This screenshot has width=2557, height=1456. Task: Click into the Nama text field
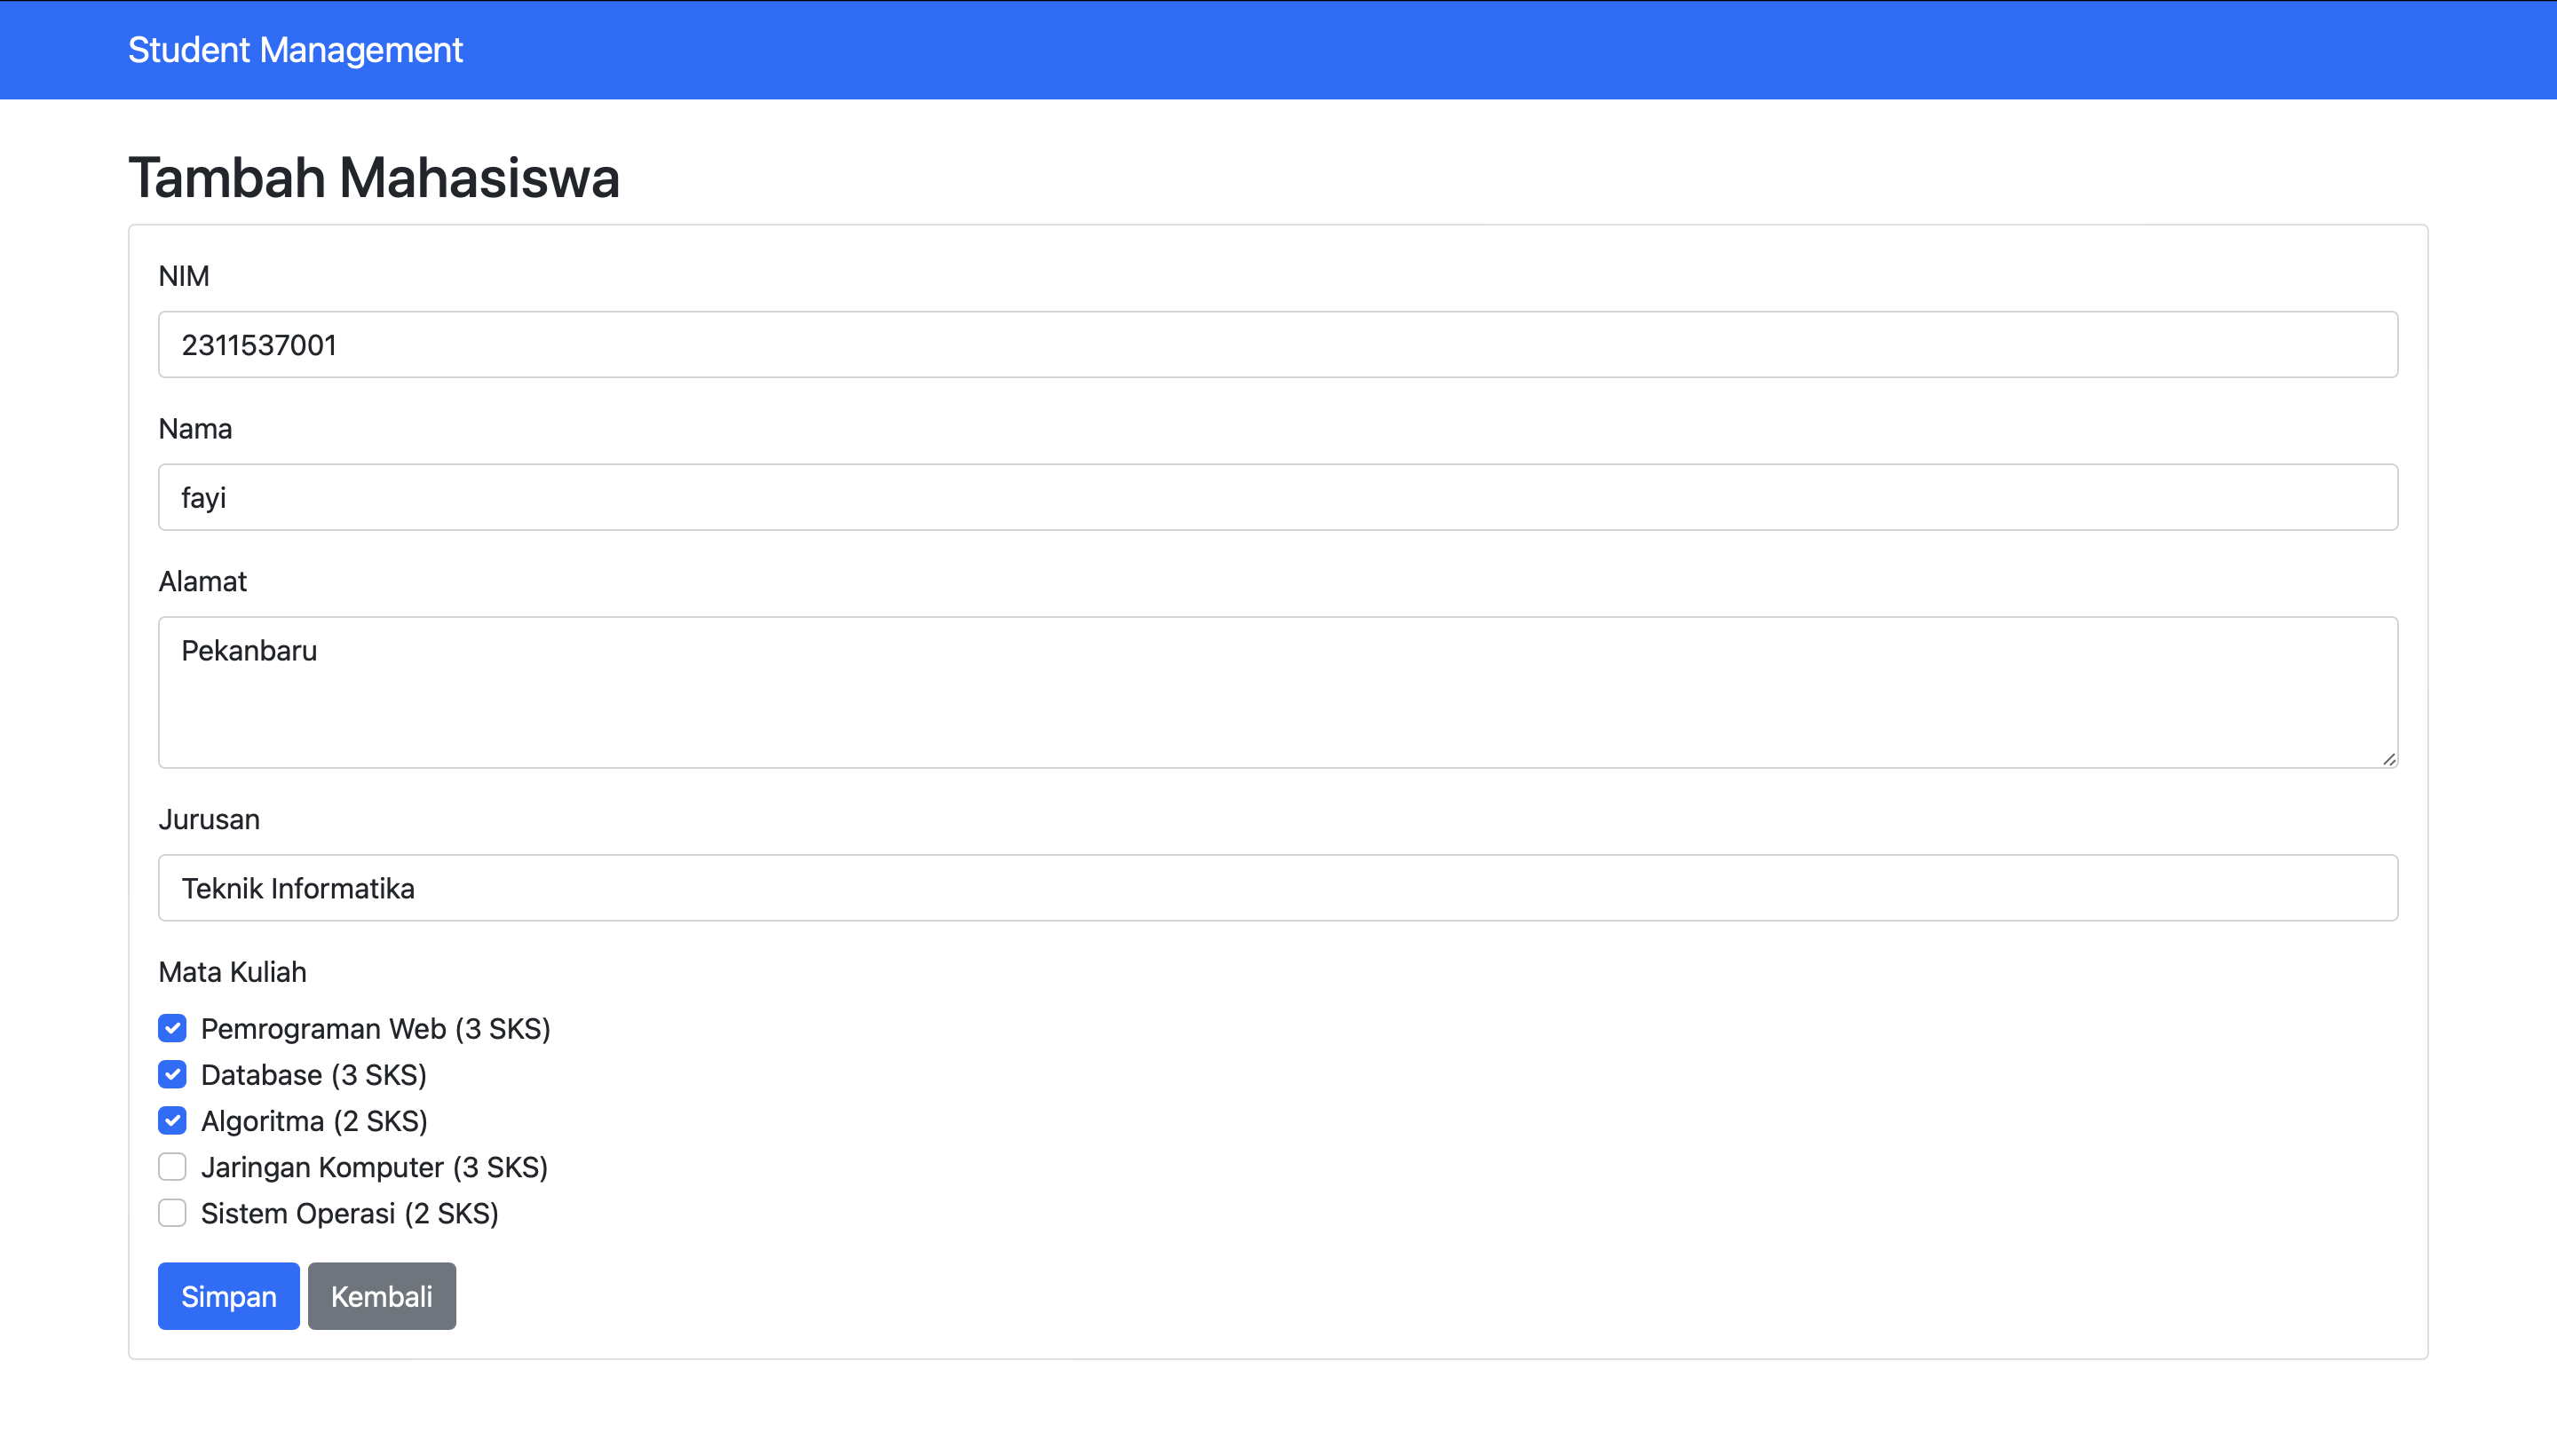coord(1277,497)
